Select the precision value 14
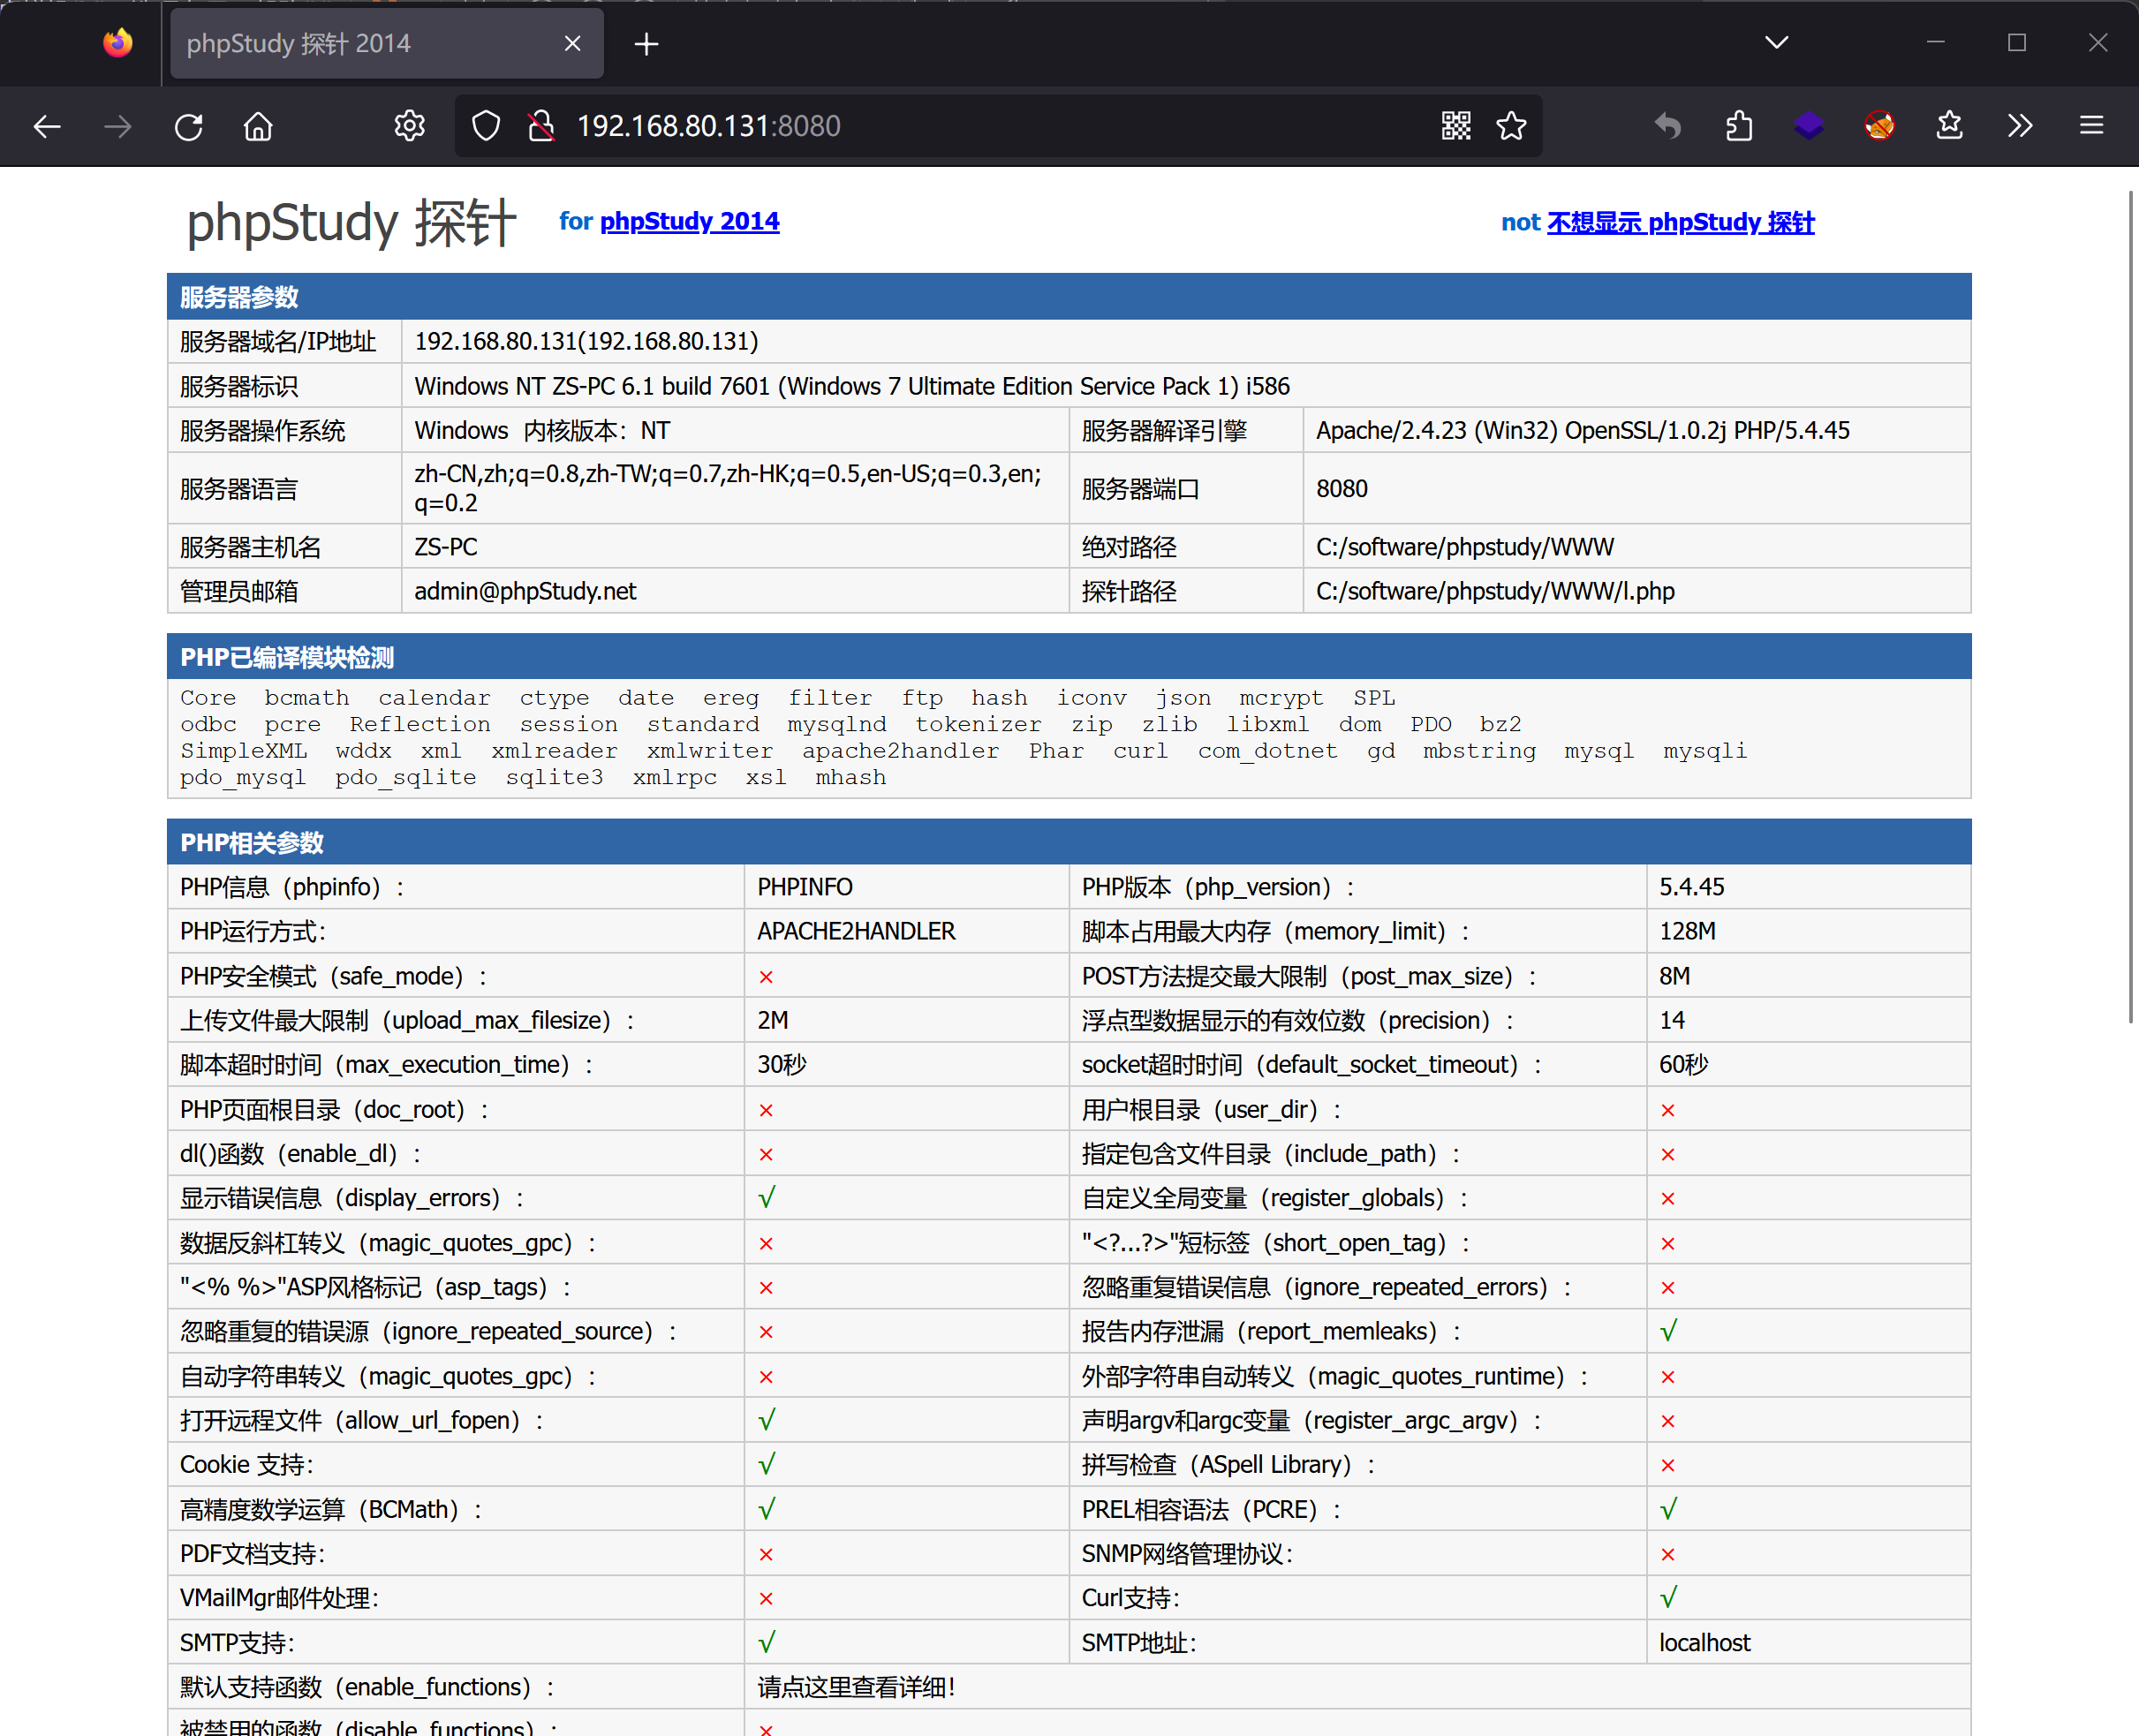 pyautogui.click(x=1672, y=1020)
